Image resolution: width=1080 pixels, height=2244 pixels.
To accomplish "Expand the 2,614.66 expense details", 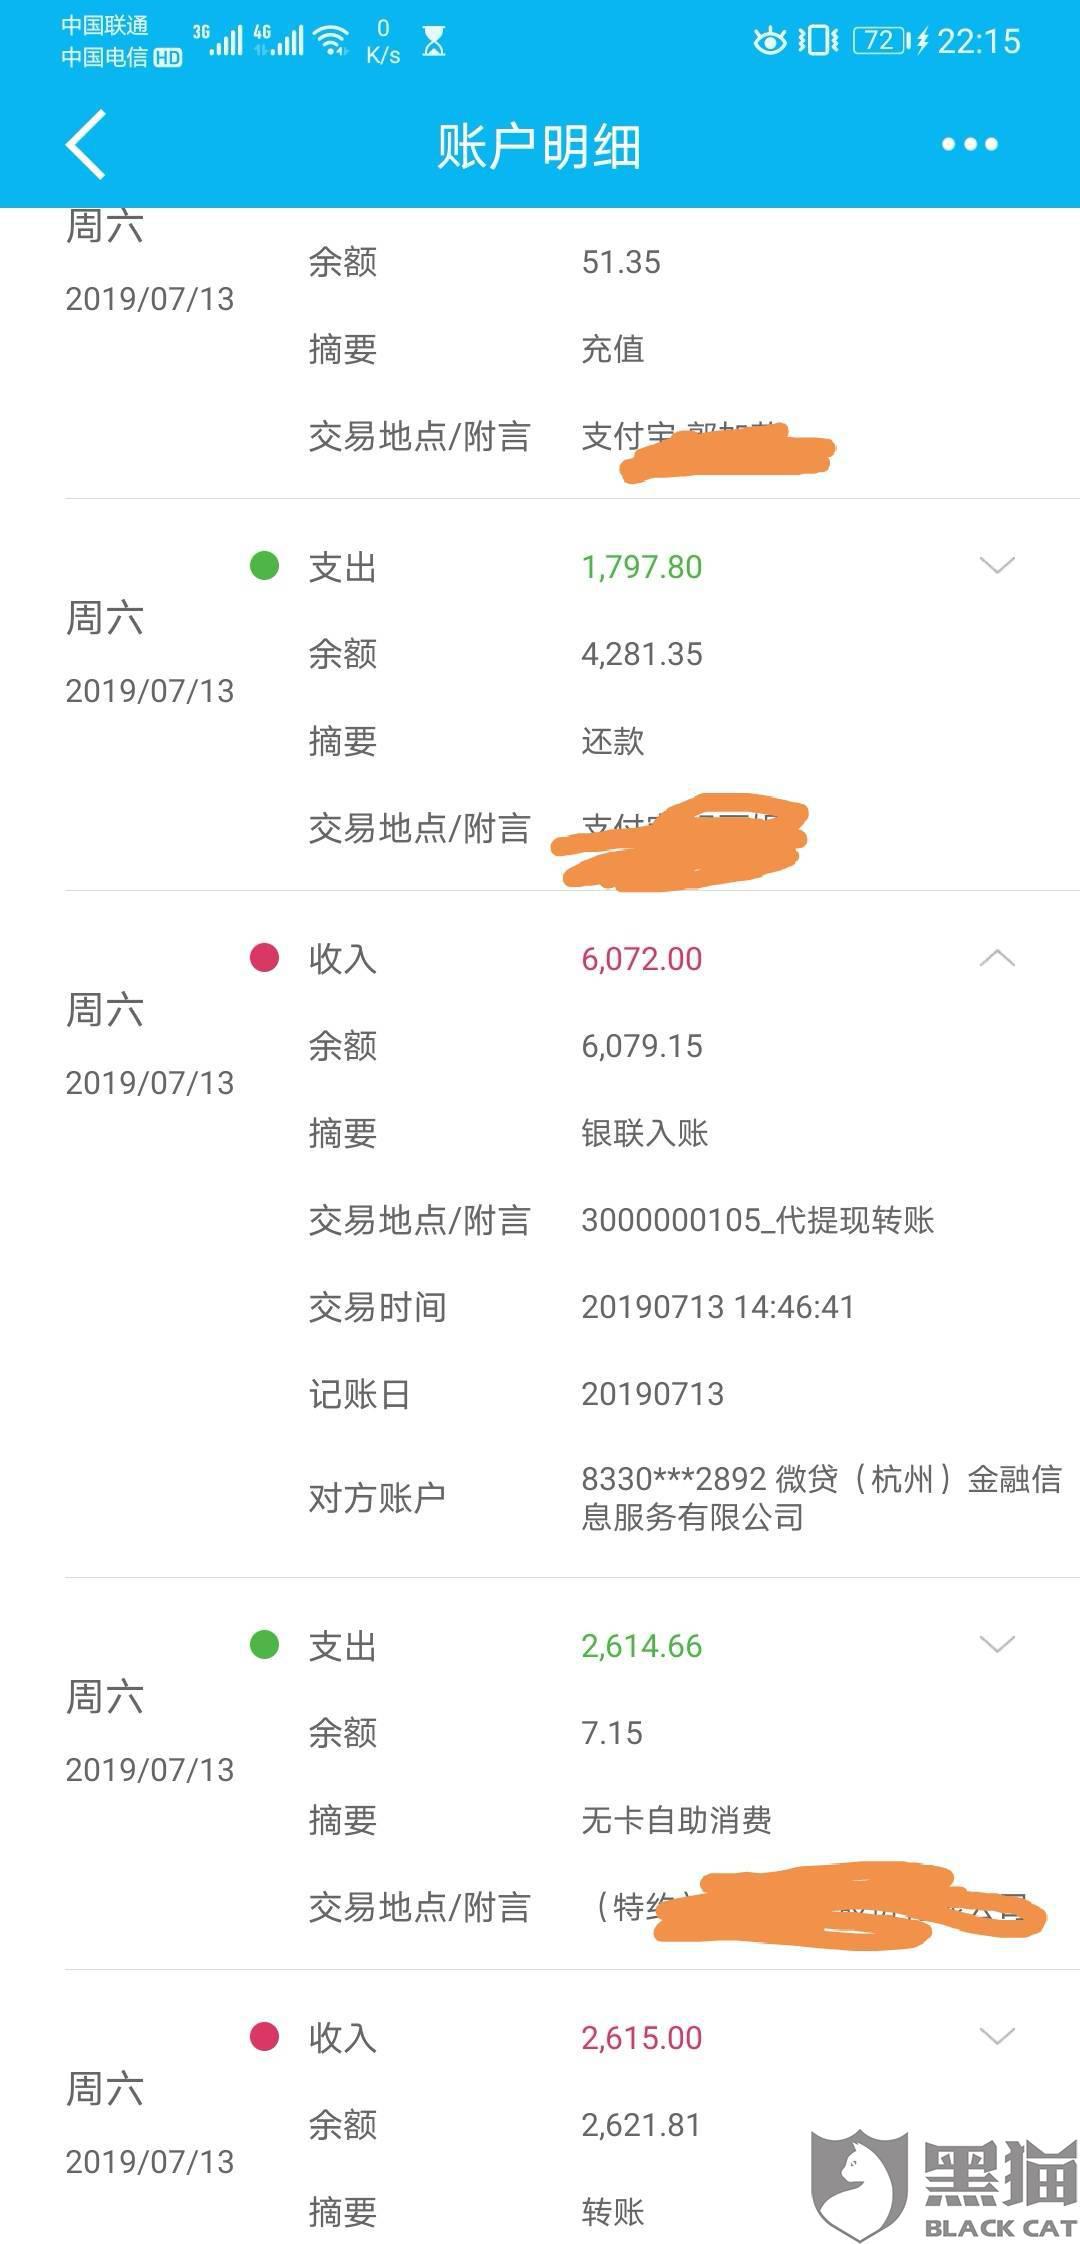I will coord(997,1645).
